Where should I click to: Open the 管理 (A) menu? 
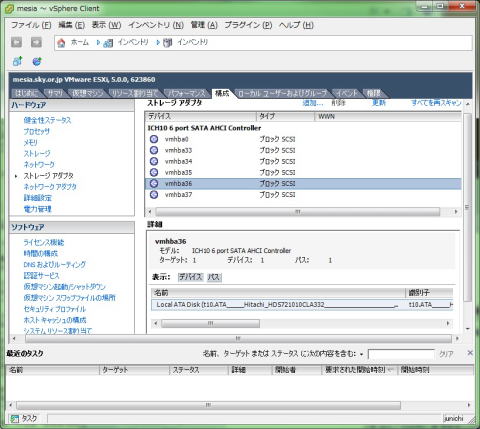click(x=204, y=25)
